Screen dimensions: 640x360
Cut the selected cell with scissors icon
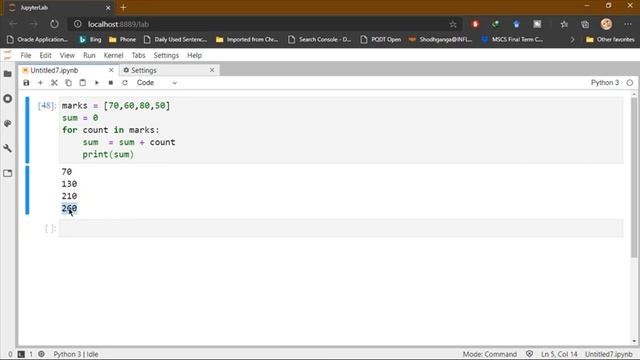click(54, 83)
